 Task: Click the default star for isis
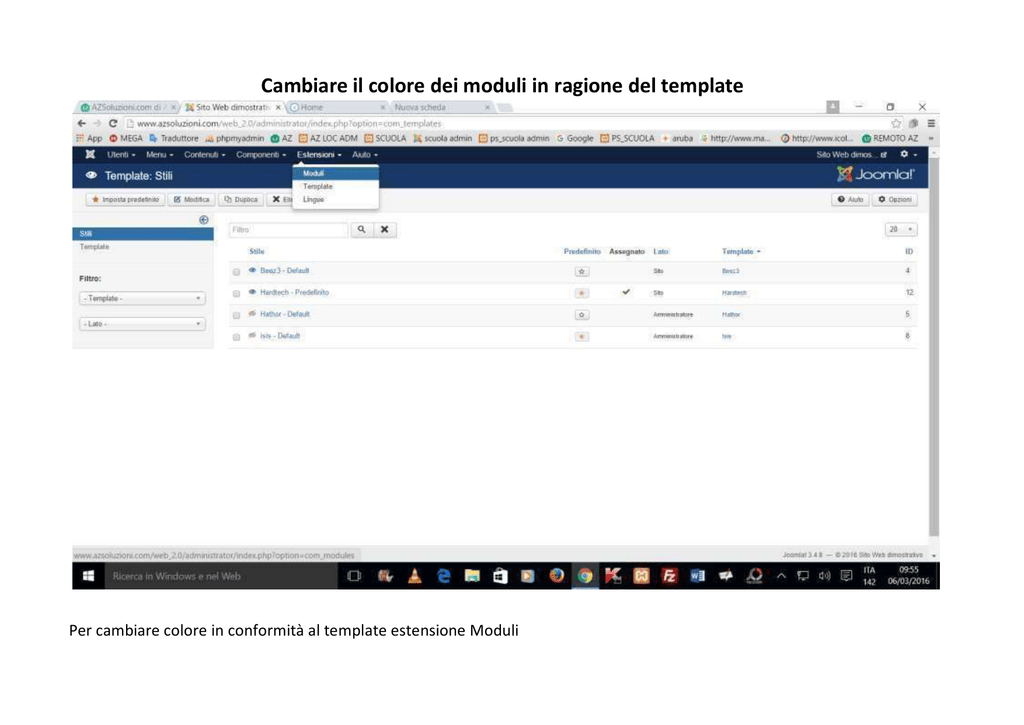582,336
